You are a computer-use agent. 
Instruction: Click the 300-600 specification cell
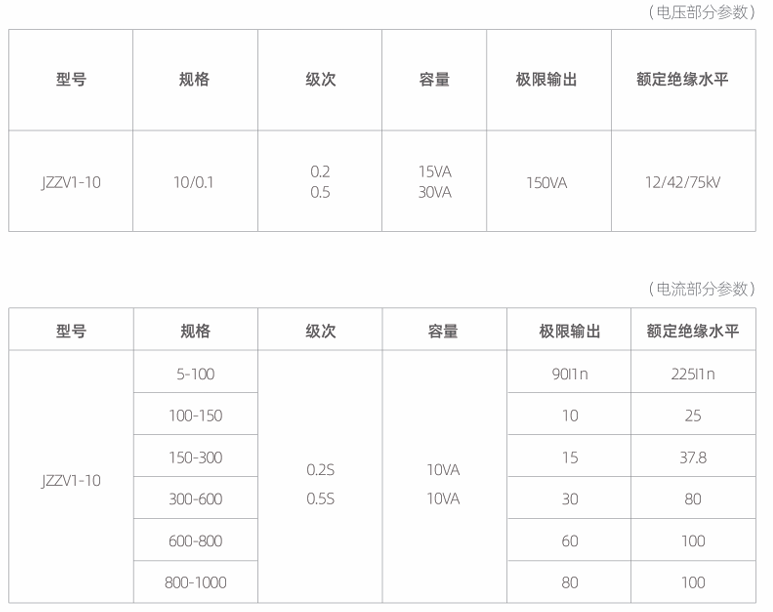pyautogui.click(x=195, y=499)
